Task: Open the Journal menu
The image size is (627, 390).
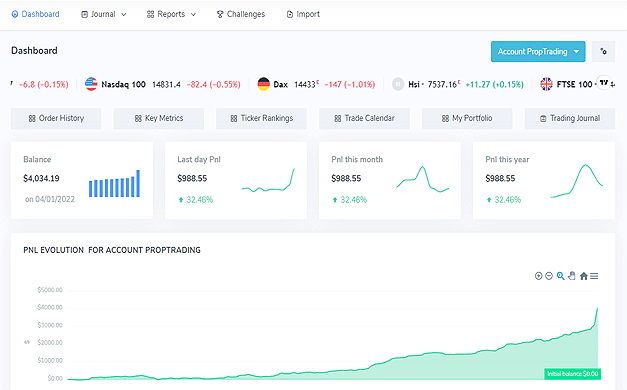Action: pyautogui.click(x=103, y=14)
